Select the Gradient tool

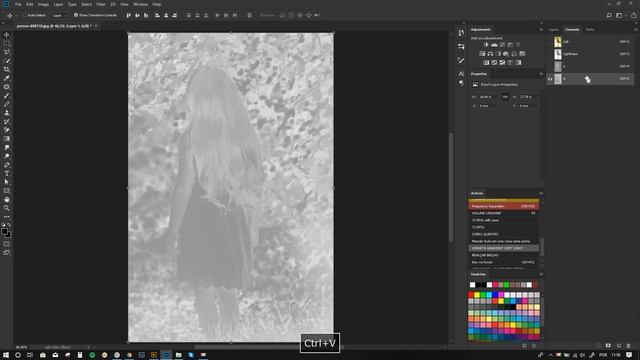(x=7, y=139)
